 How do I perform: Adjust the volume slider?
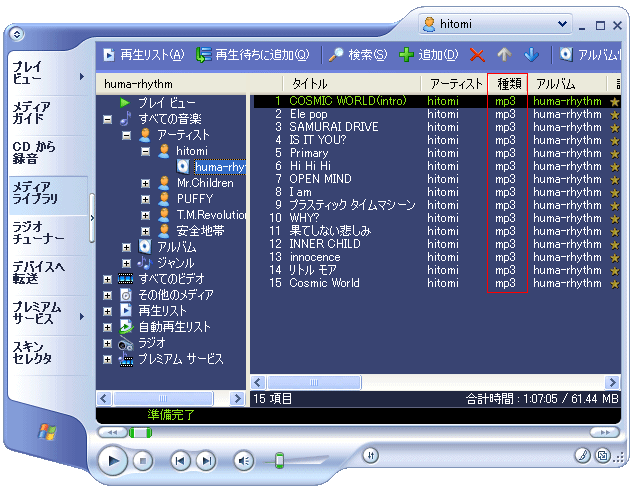tap(279, 460)
